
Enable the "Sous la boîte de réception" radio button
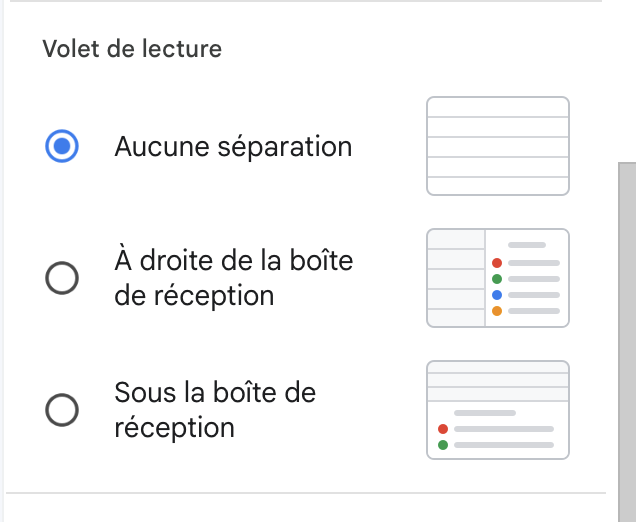(x=62, y=410)
